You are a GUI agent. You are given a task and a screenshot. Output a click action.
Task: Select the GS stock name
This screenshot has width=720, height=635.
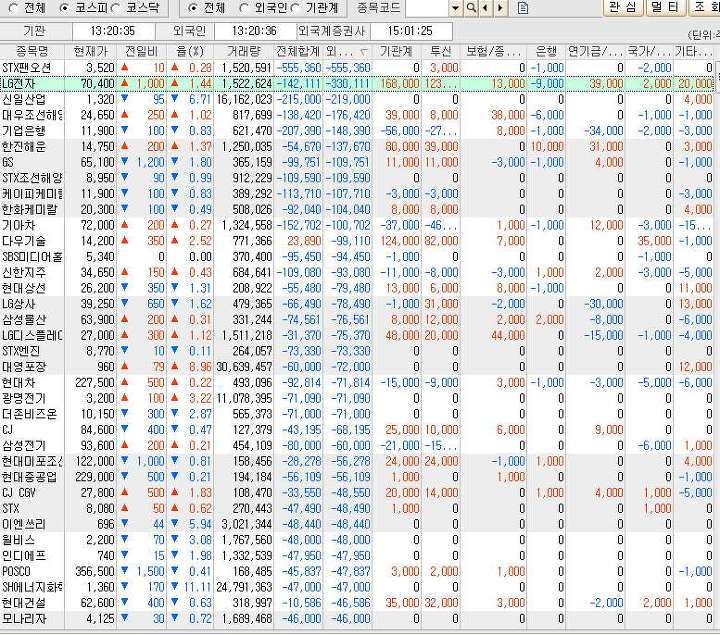(x=8, y=162)
